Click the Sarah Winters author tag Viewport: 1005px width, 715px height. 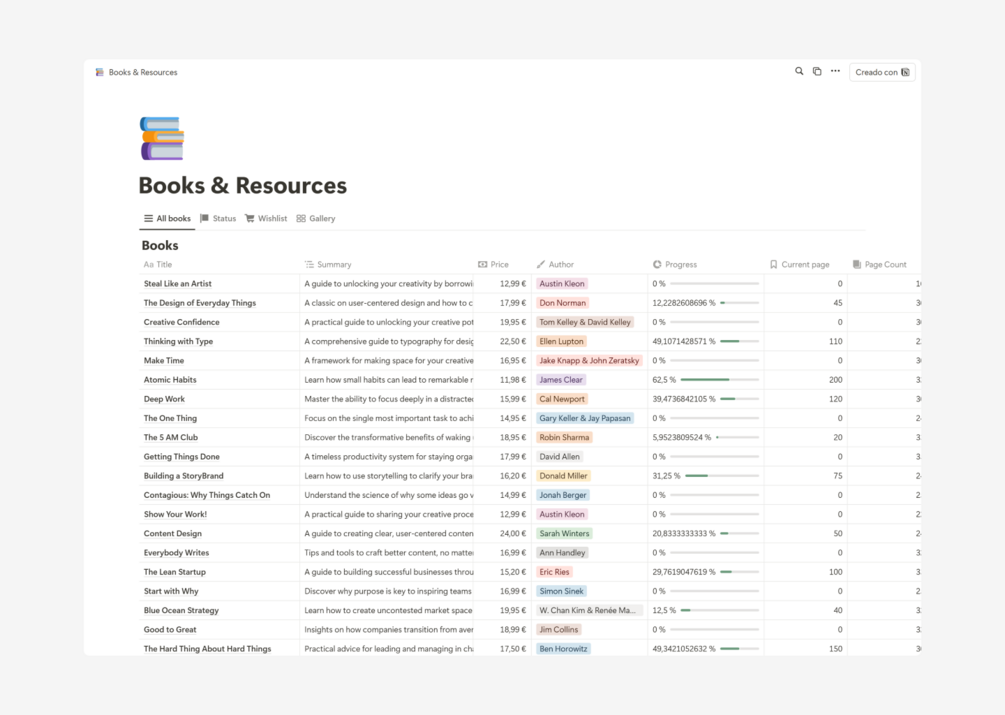[564, 534]
